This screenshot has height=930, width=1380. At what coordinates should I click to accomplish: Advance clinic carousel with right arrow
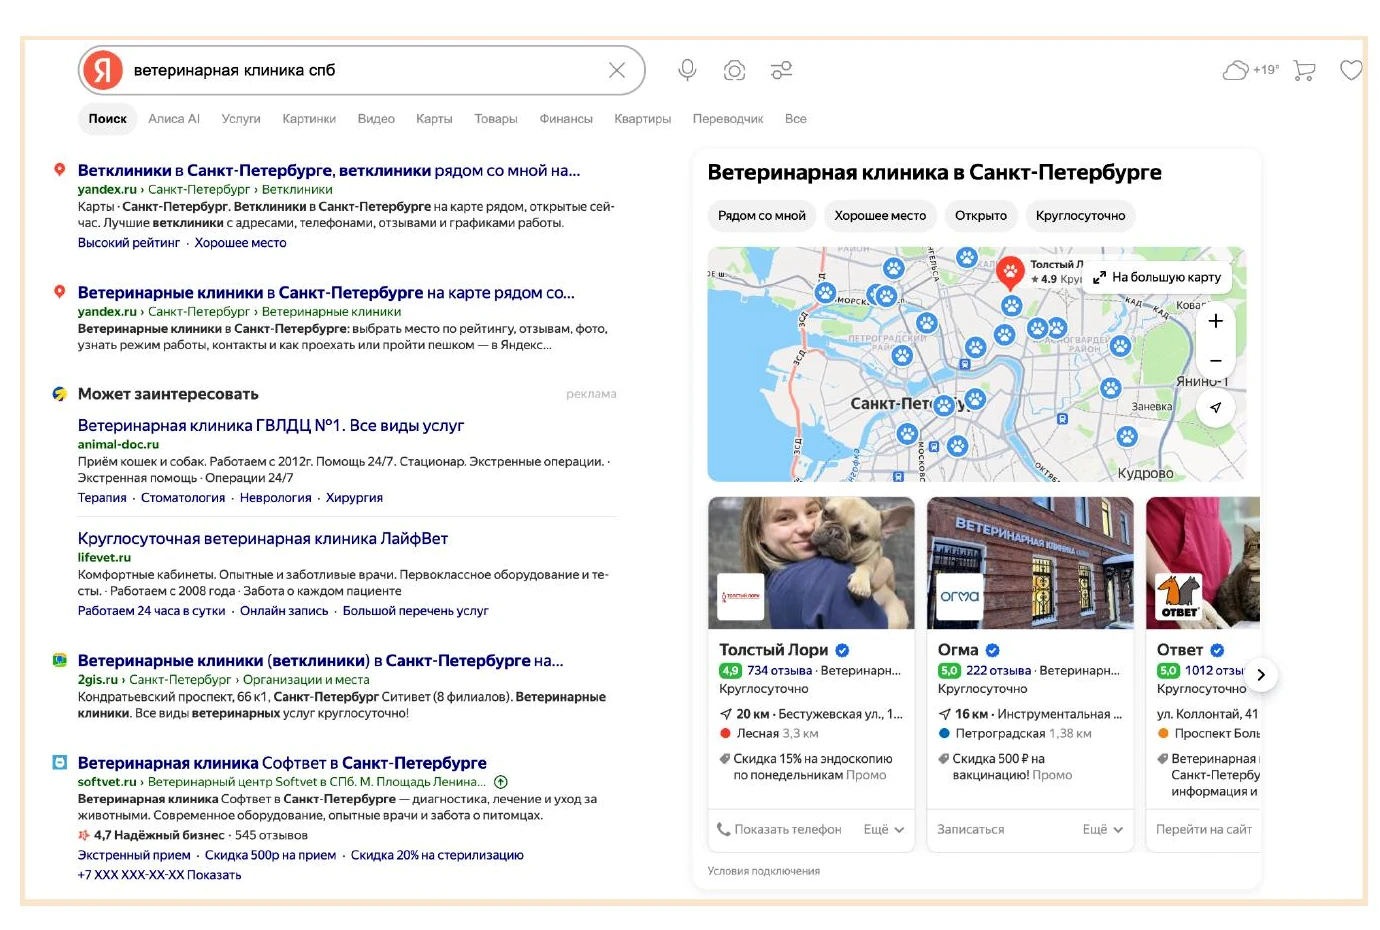[x=1261, y=675]
